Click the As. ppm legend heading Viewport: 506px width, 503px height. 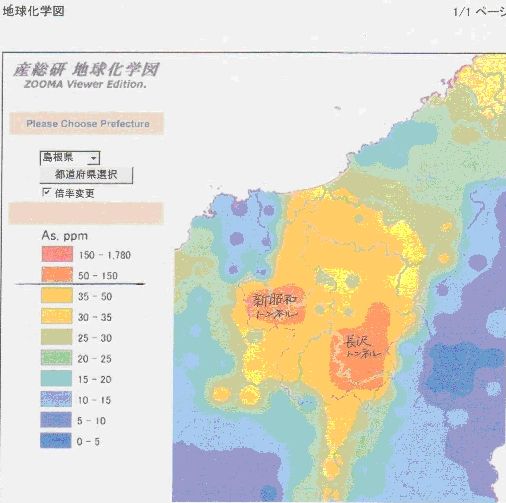[65, 236]
